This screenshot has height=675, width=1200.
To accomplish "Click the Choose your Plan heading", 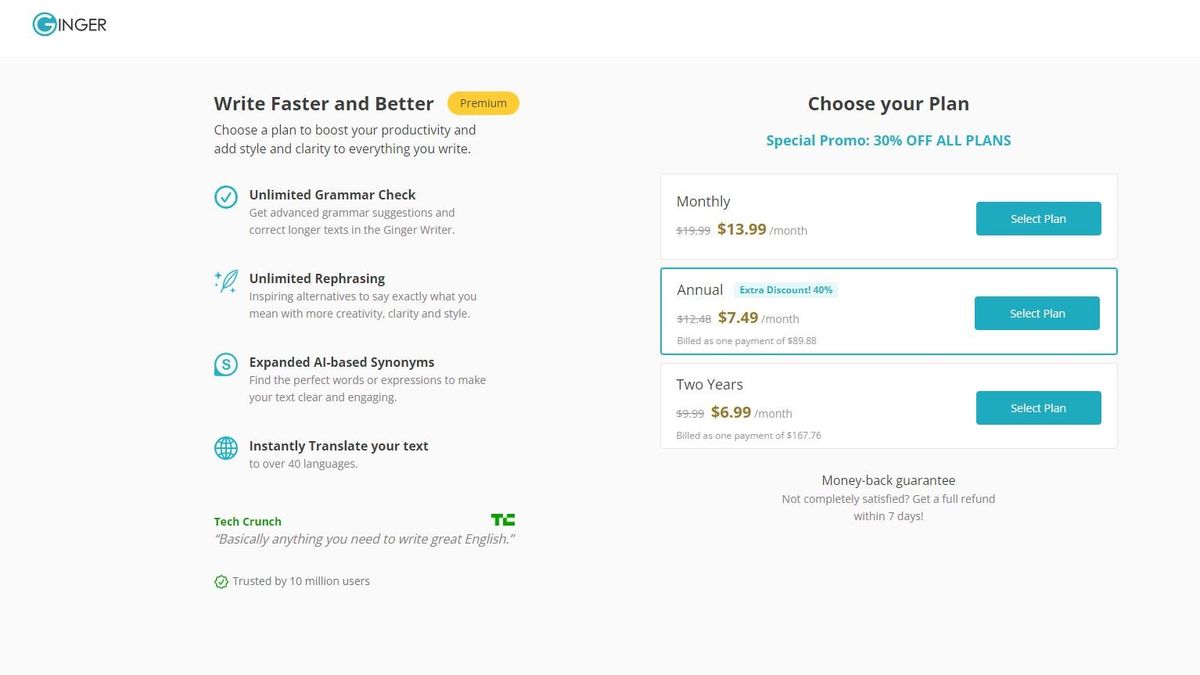I will coord(888,103).
